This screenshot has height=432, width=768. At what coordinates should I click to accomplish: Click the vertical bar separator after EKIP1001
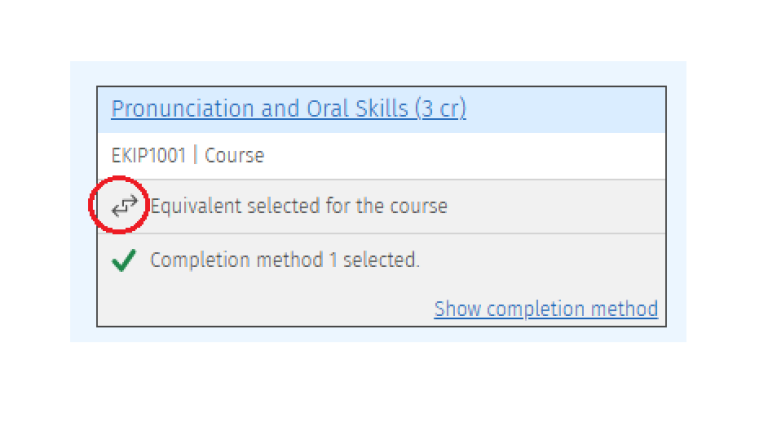tap(195, 156)
